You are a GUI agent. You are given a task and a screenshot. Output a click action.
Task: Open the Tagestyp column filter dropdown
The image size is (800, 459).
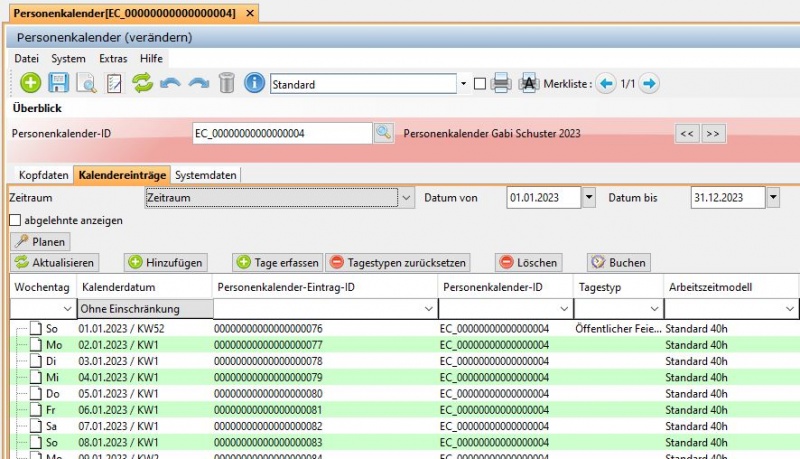653,310
